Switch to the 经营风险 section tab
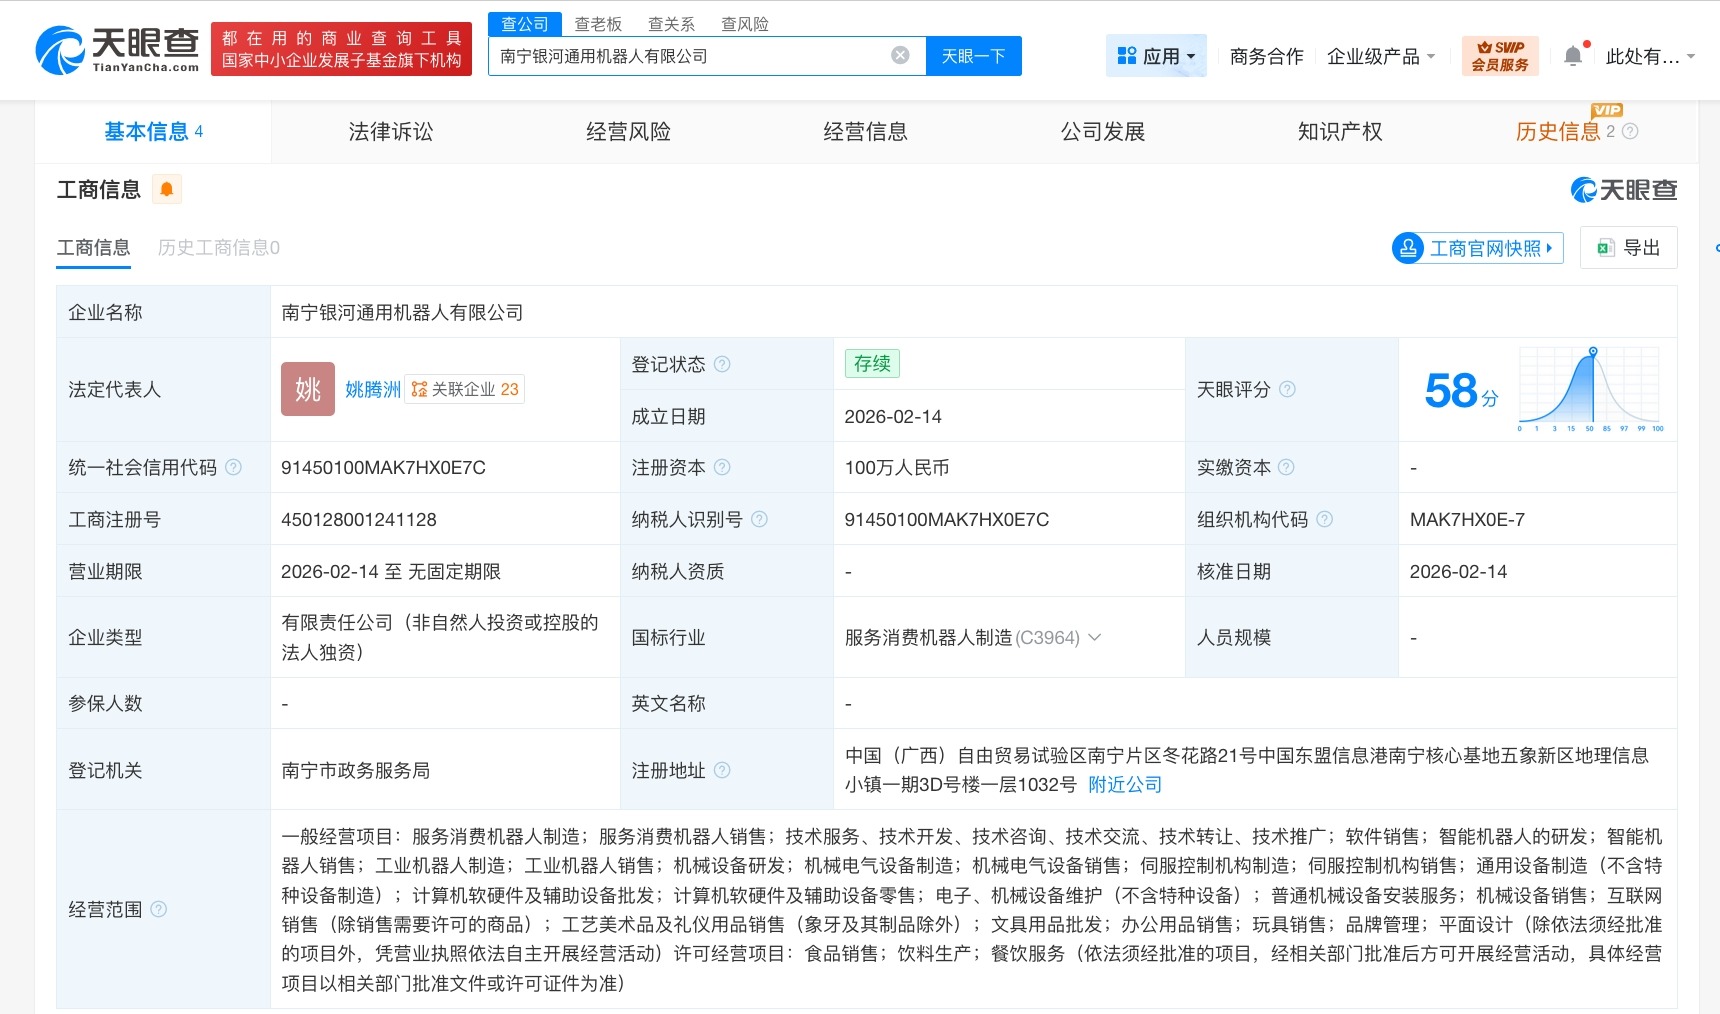1720x1014 pixels. [628, 131]
